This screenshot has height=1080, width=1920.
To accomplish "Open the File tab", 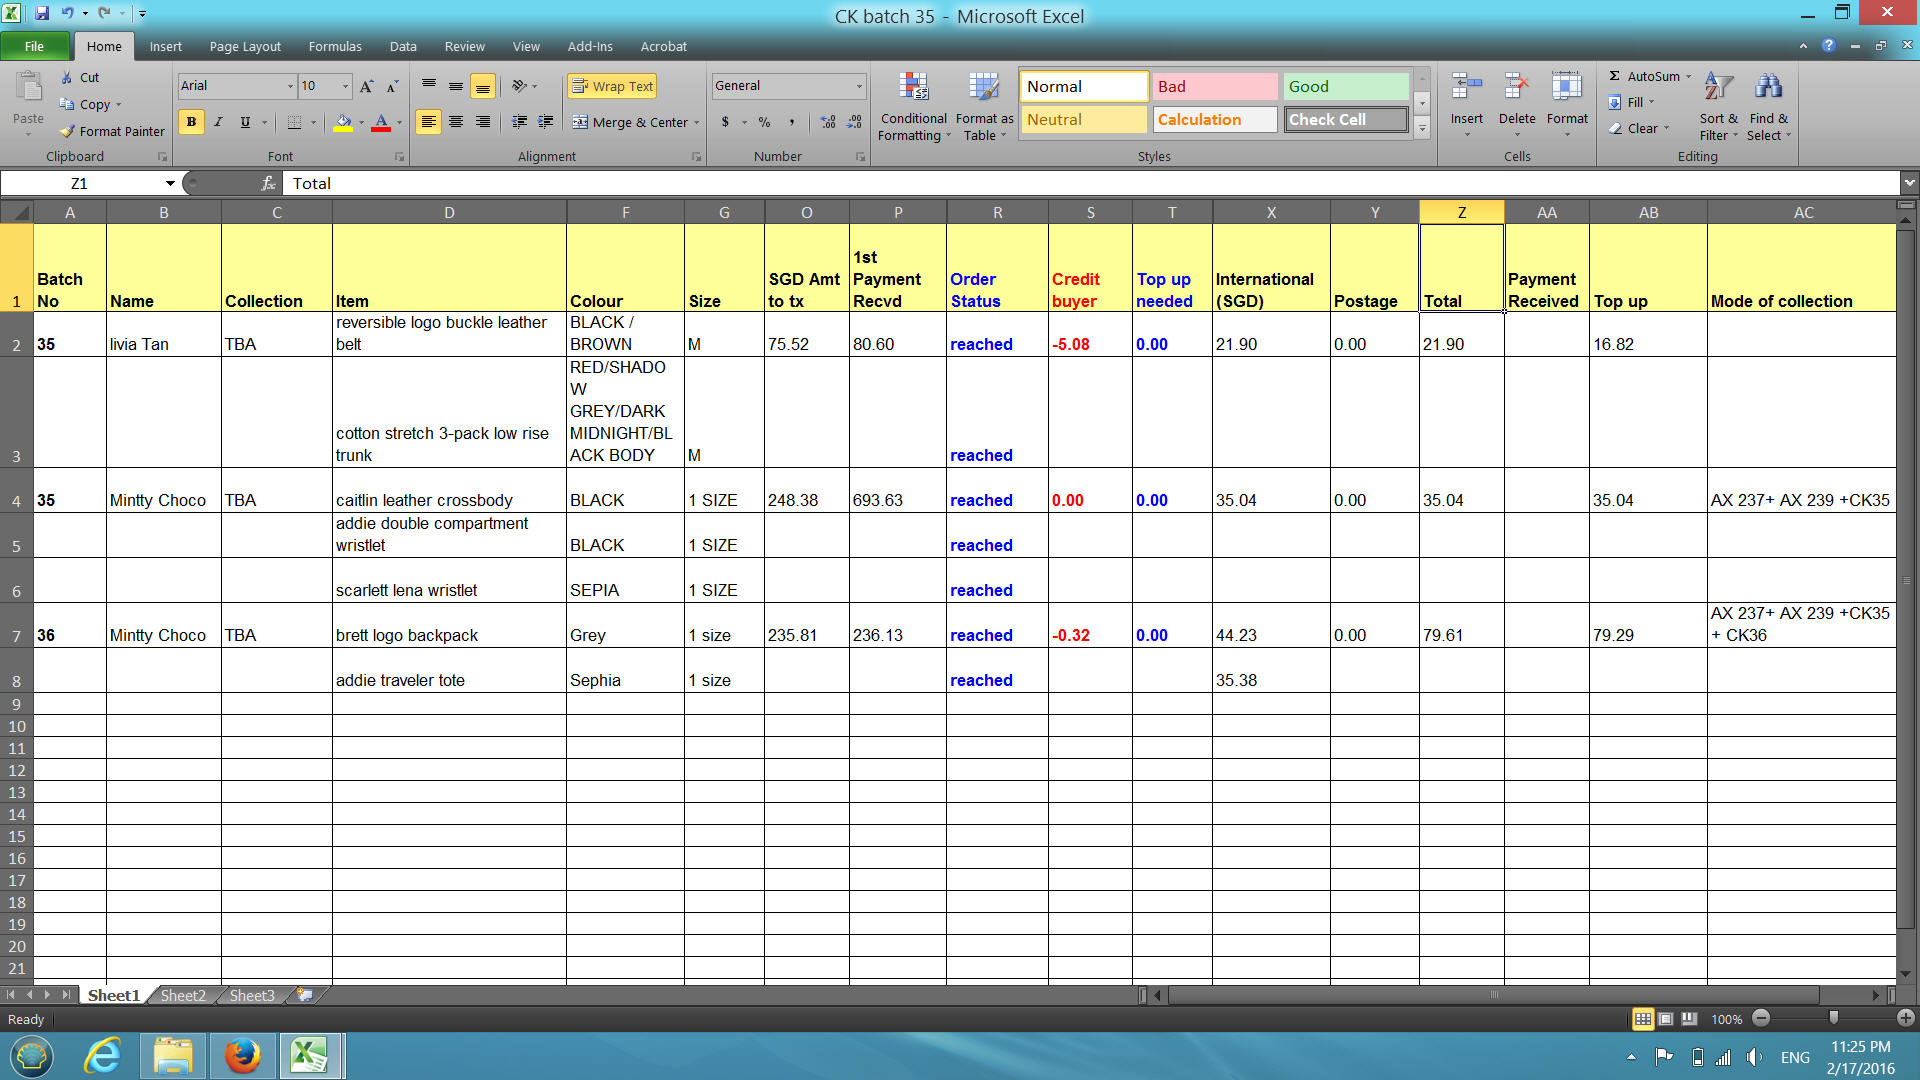I will click(34, 46).
